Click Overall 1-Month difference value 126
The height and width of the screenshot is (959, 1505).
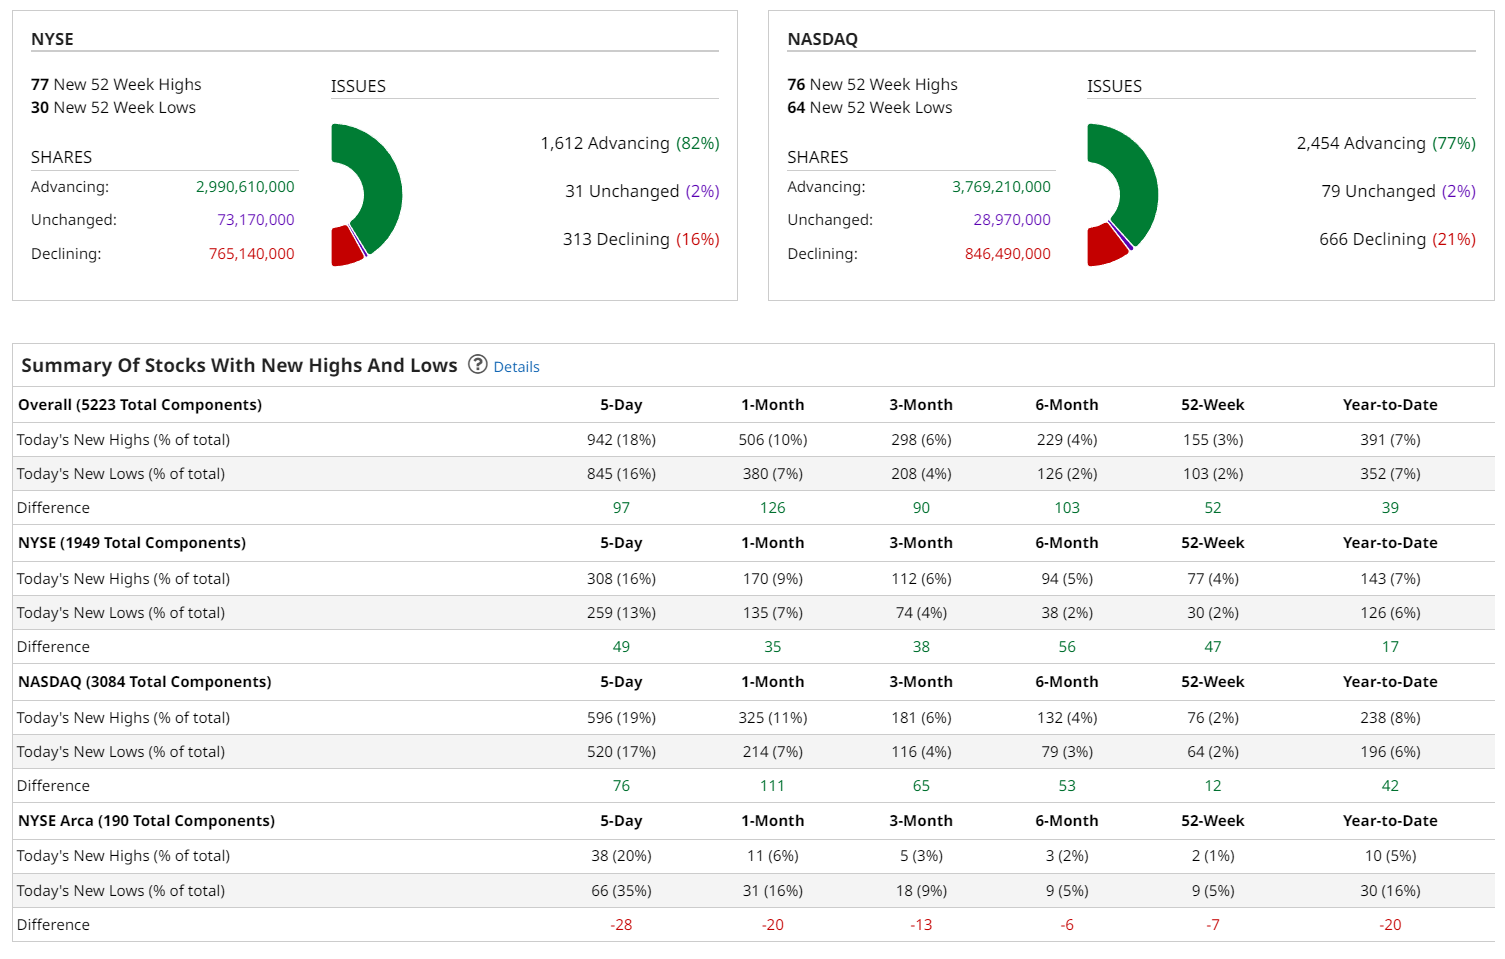[773, 508]
